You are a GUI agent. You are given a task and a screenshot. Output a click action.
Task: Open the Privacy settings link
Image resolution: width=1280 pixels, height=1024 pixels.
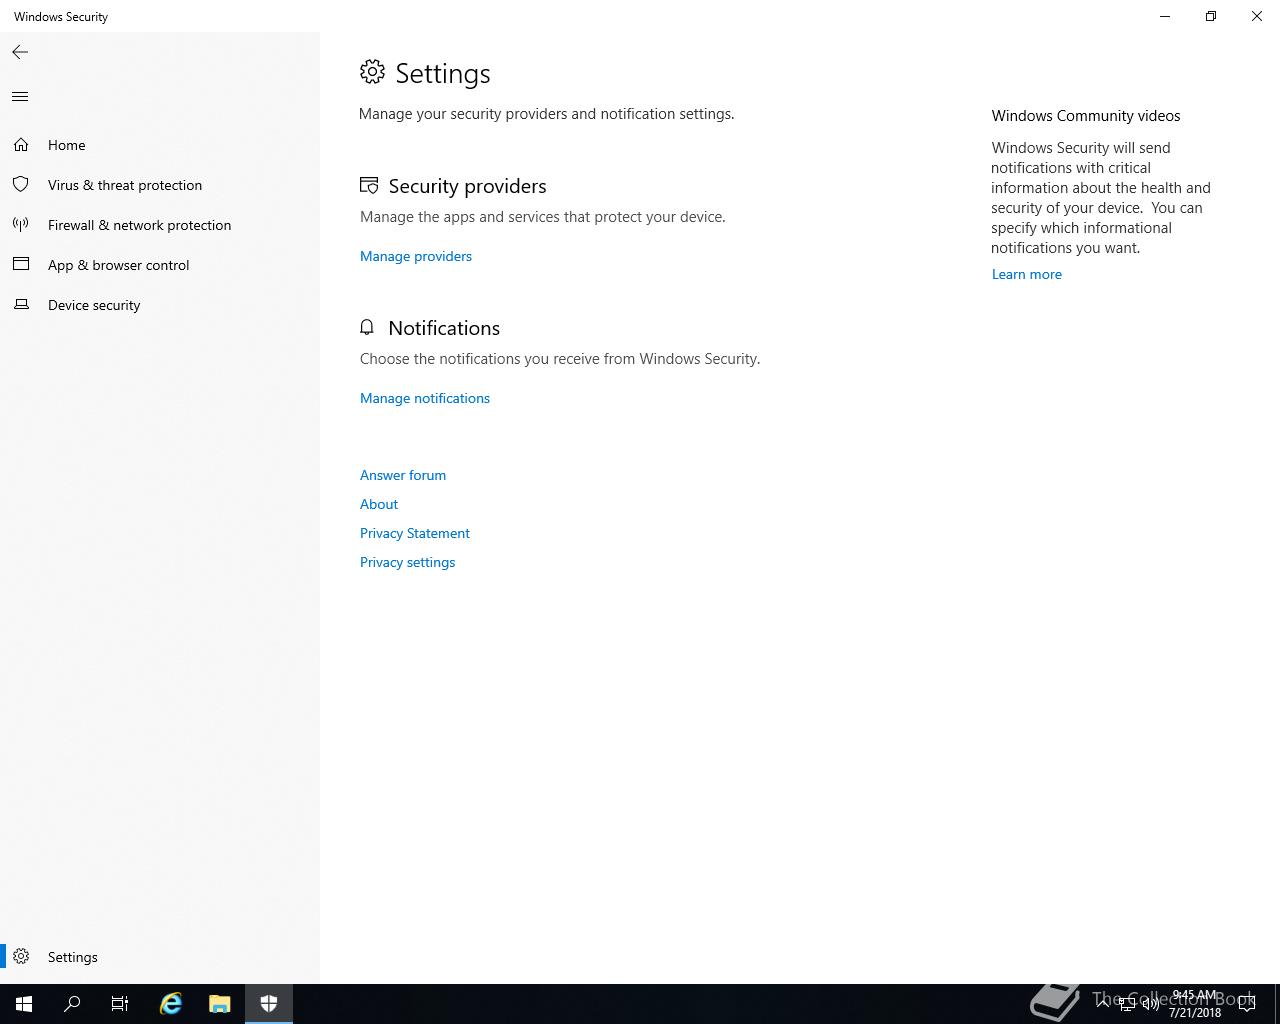tap(407, 562)
